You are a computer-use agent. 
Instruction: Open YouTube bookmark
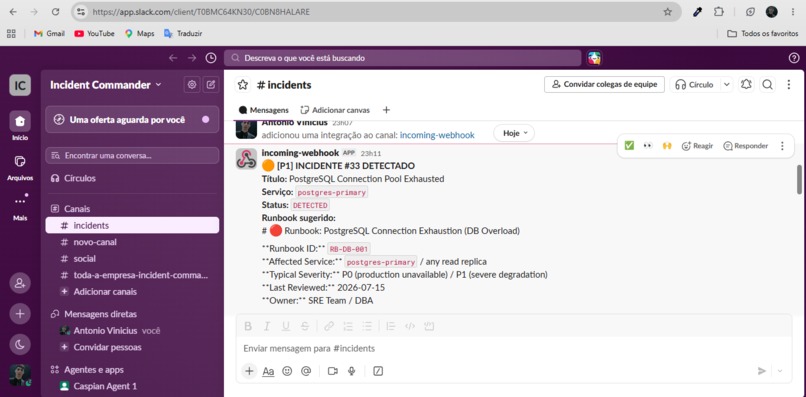tap(95, 33)
